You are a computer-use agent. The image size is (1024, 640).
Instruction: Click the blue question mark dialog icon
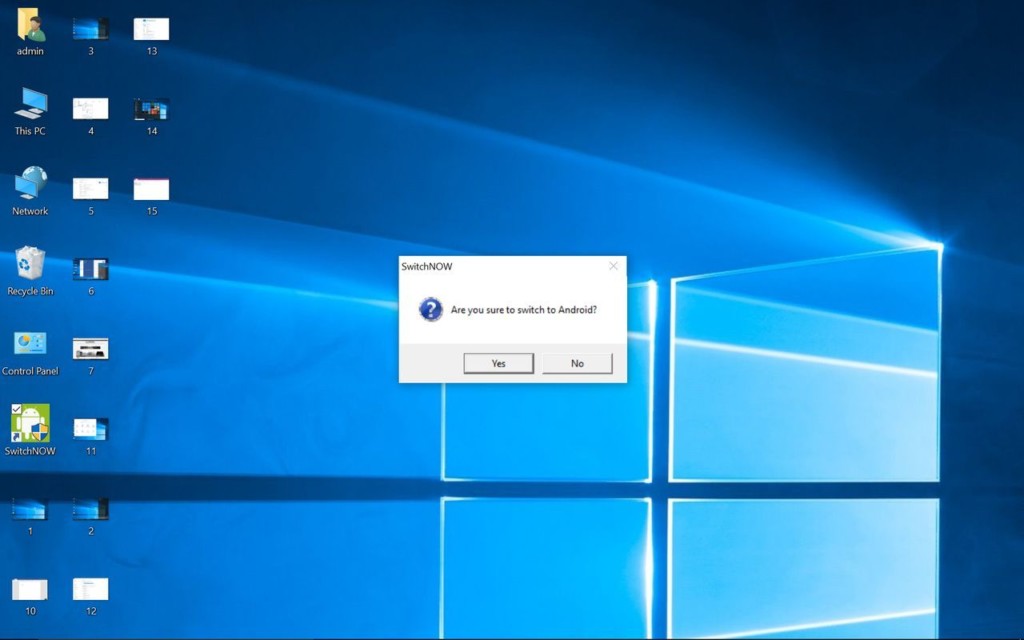coord(430,309)
